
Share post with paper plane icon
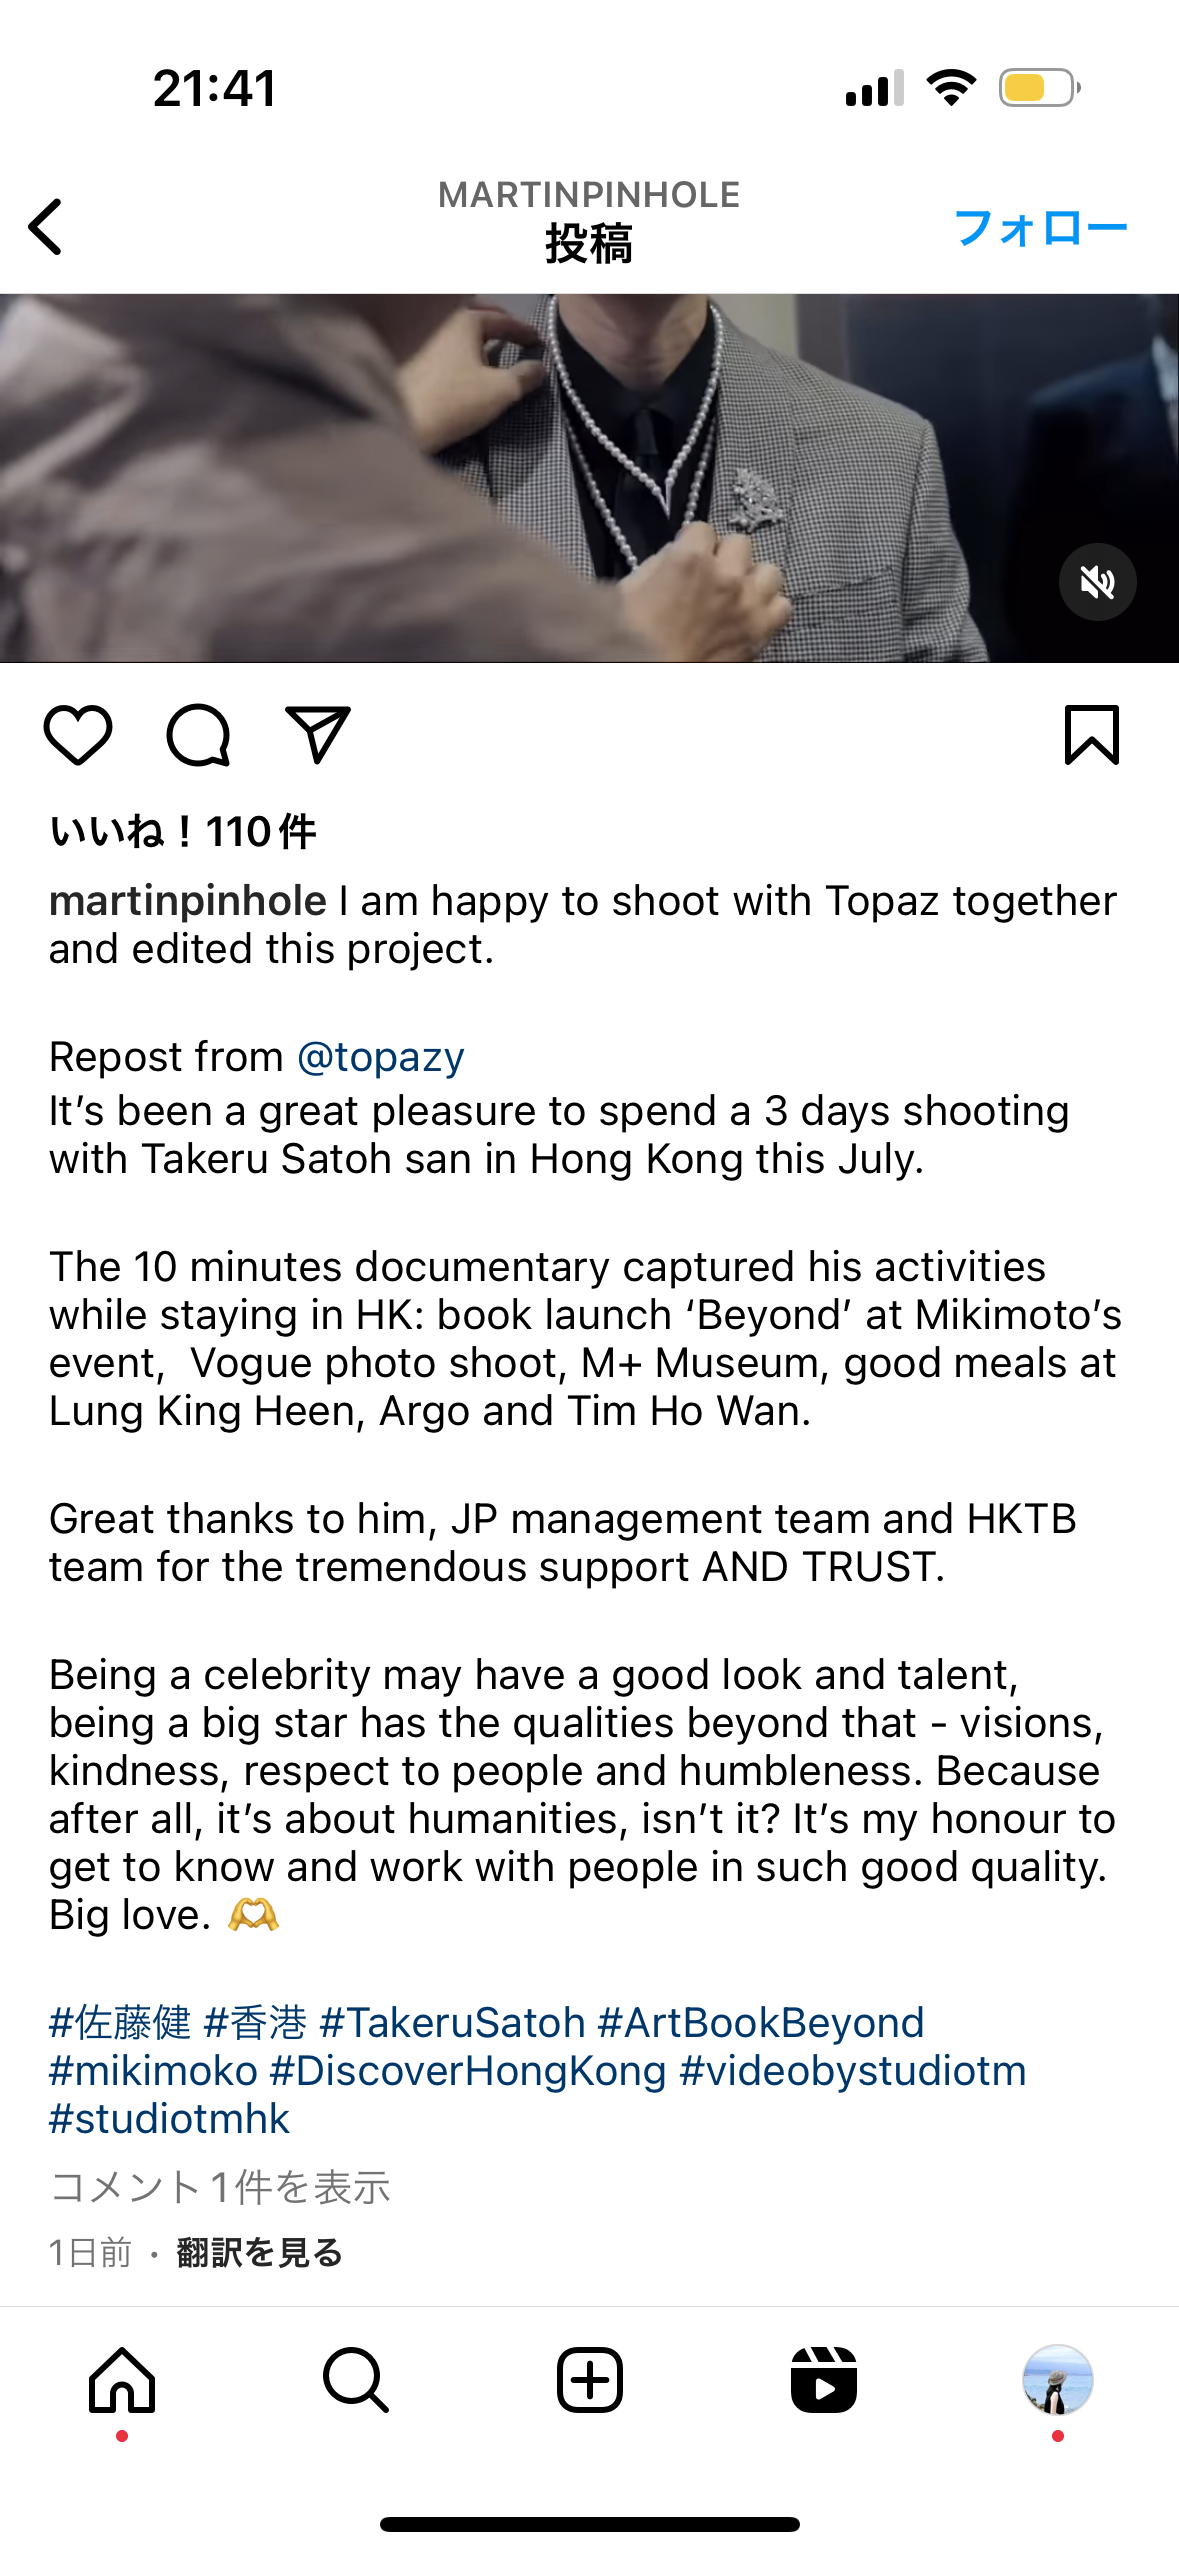tap(318, 735)
